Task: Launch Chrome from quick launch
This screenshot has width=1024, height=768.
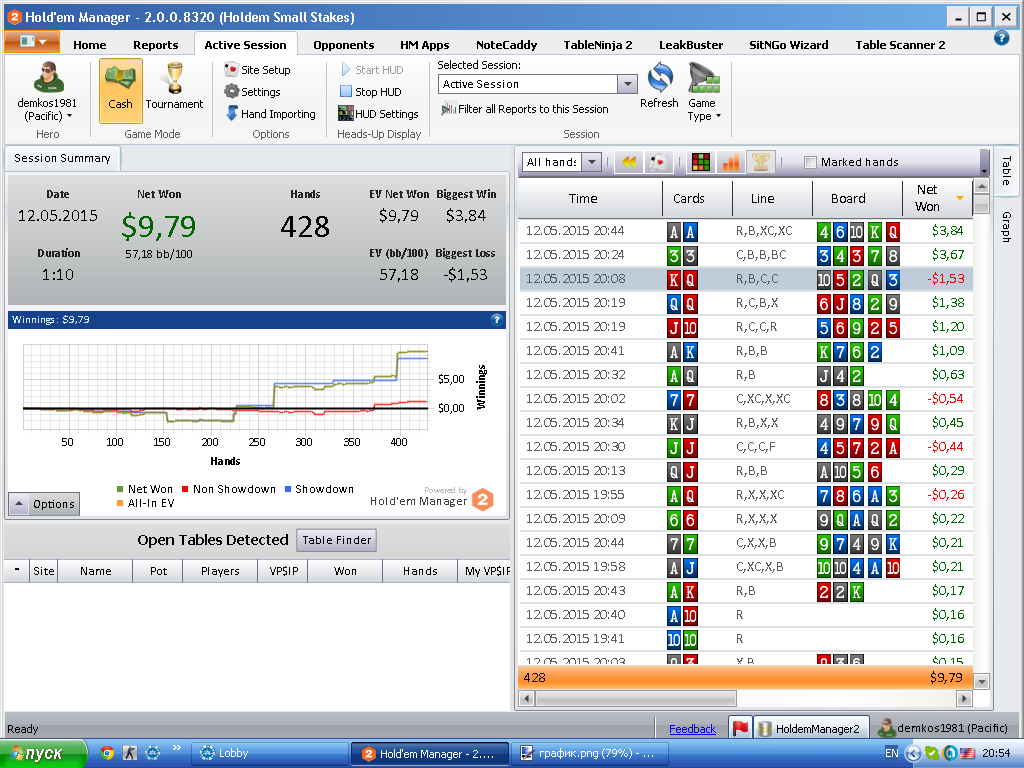Action: click(107, 754)
